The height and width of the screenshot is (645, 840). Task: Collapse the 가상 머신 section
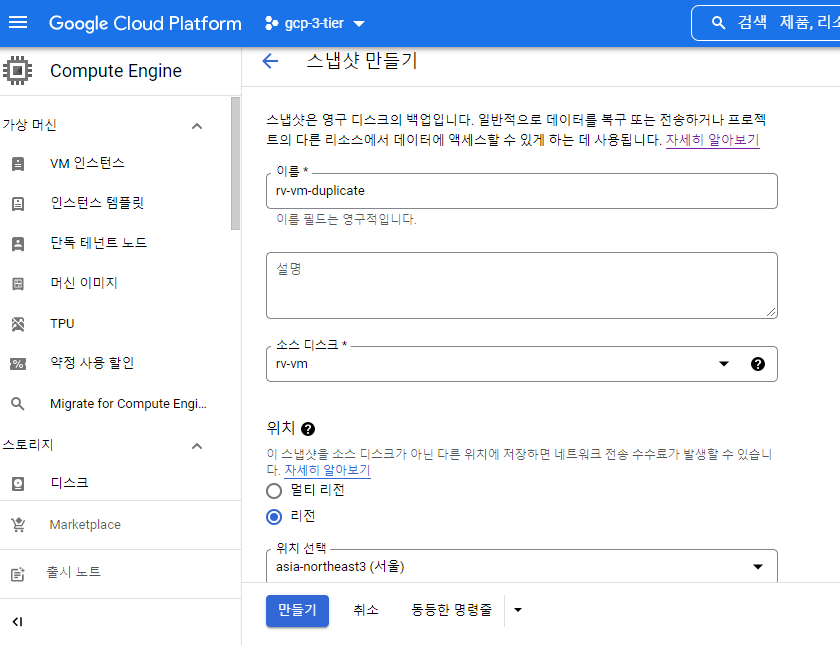coord(197,126)
